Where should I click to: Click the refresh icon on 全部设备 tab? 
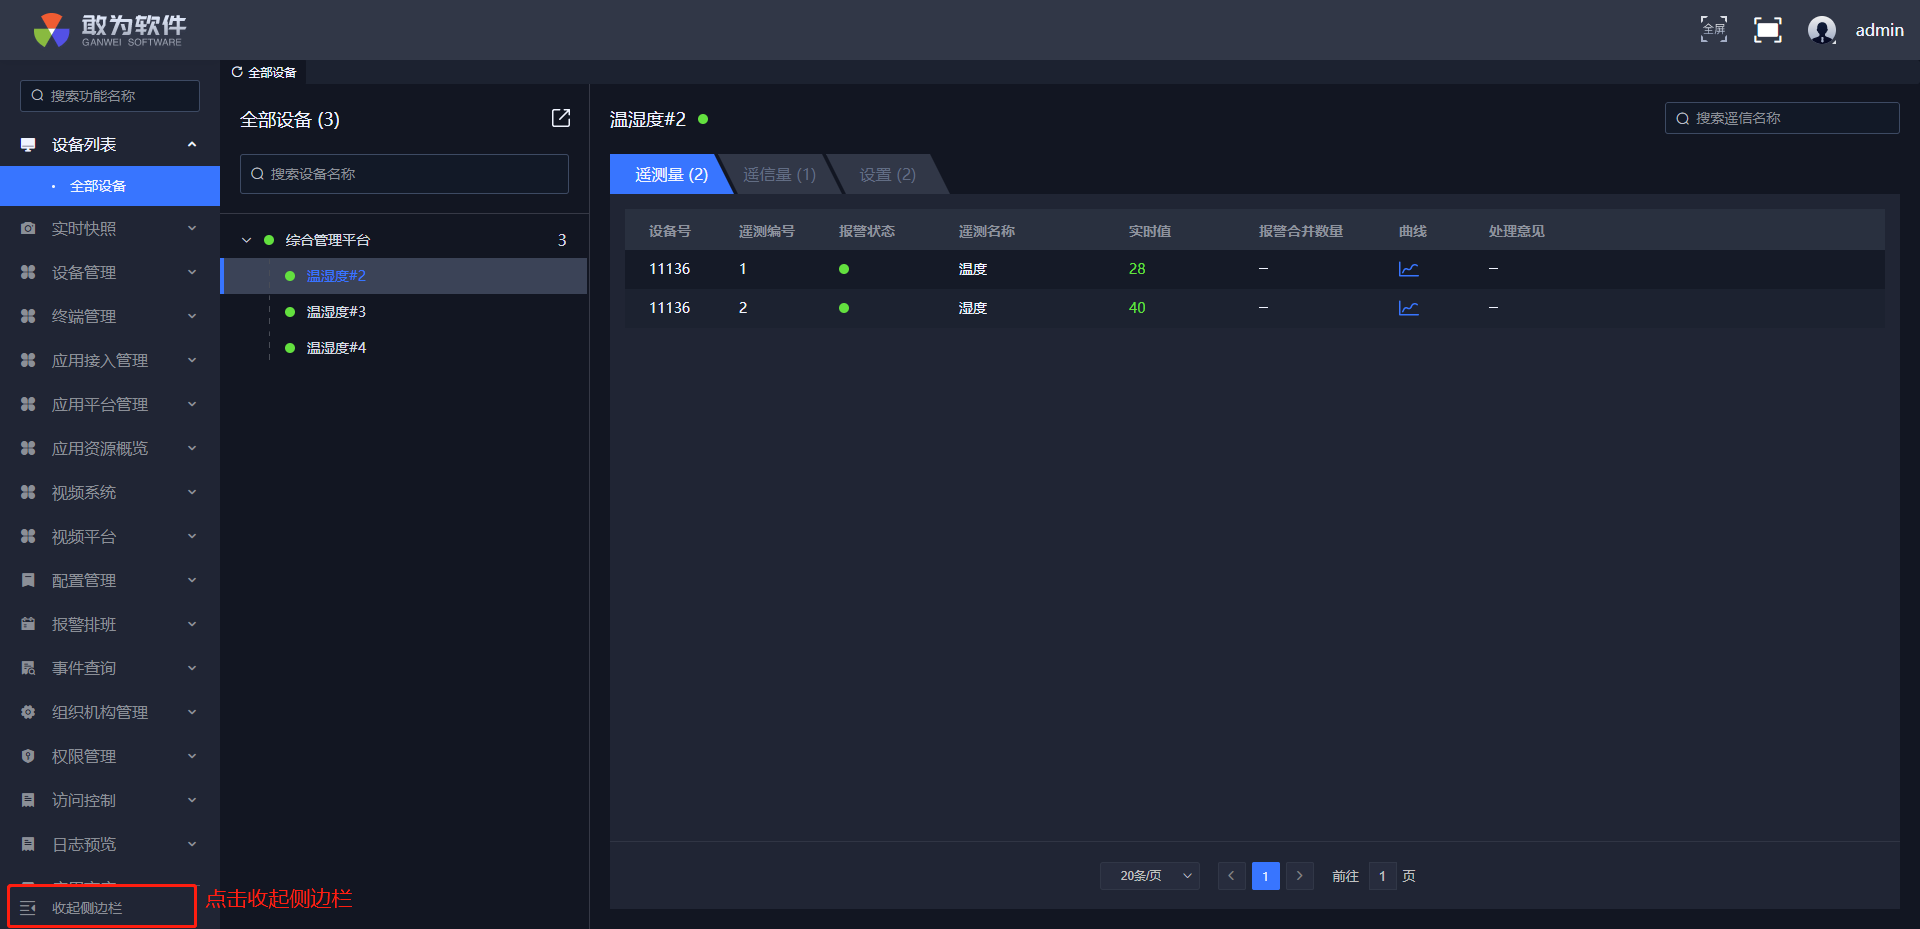[237, 72]
